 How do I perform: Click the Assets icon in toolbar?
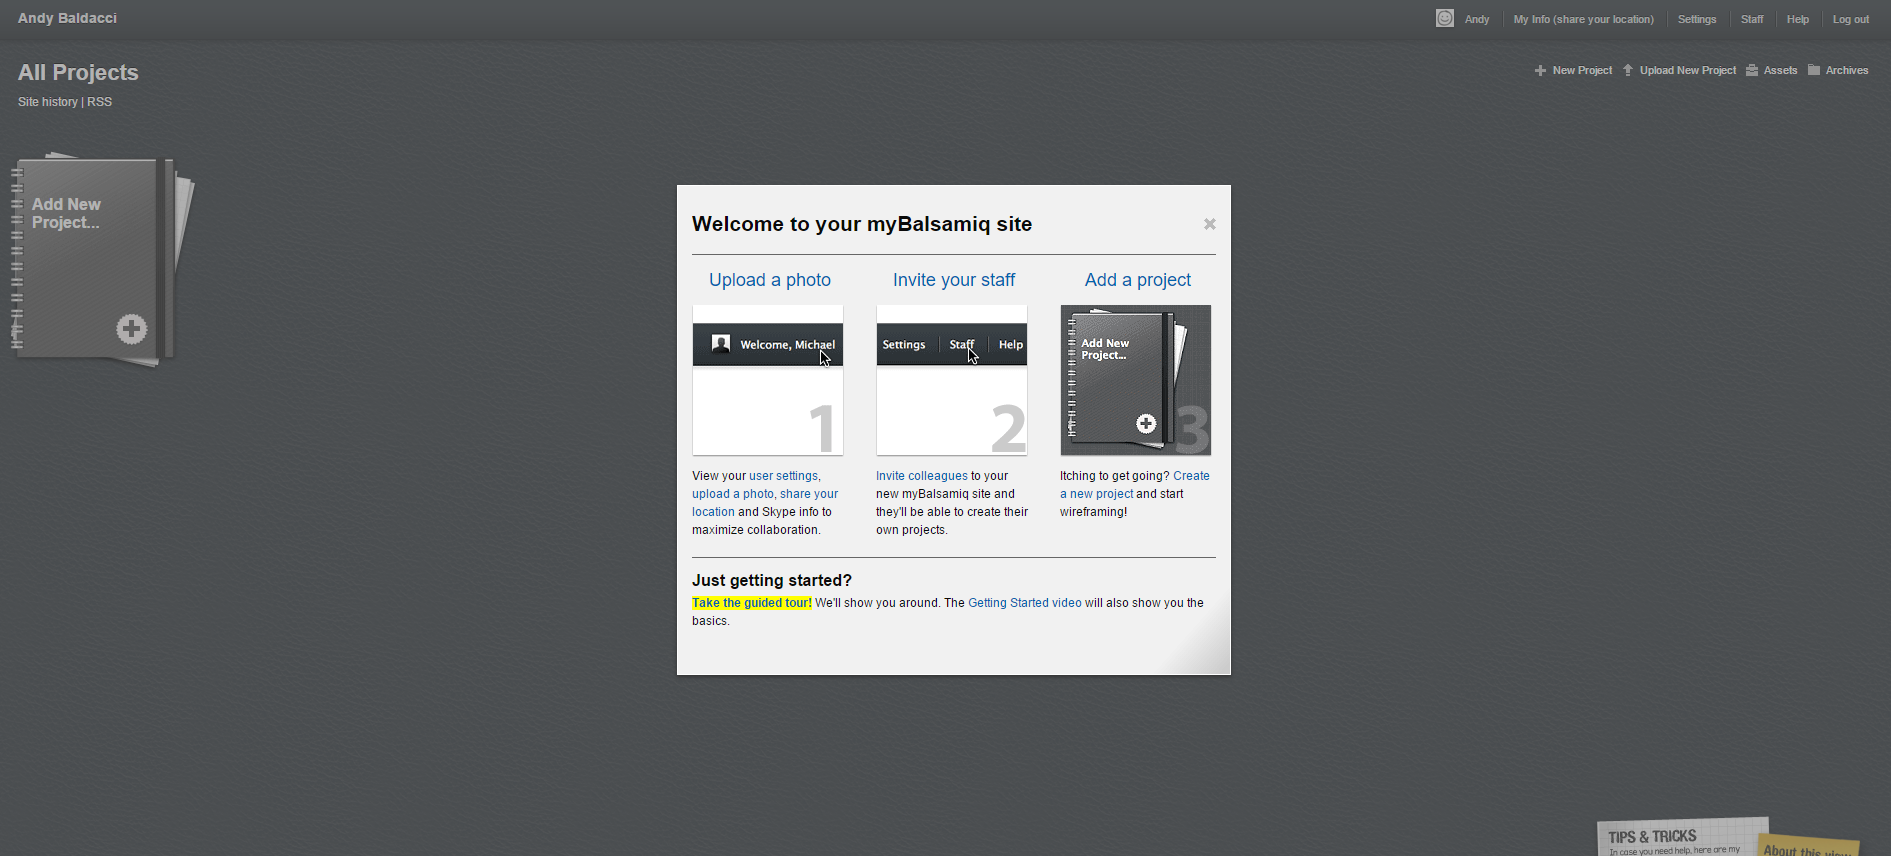tap(1752, 70)
